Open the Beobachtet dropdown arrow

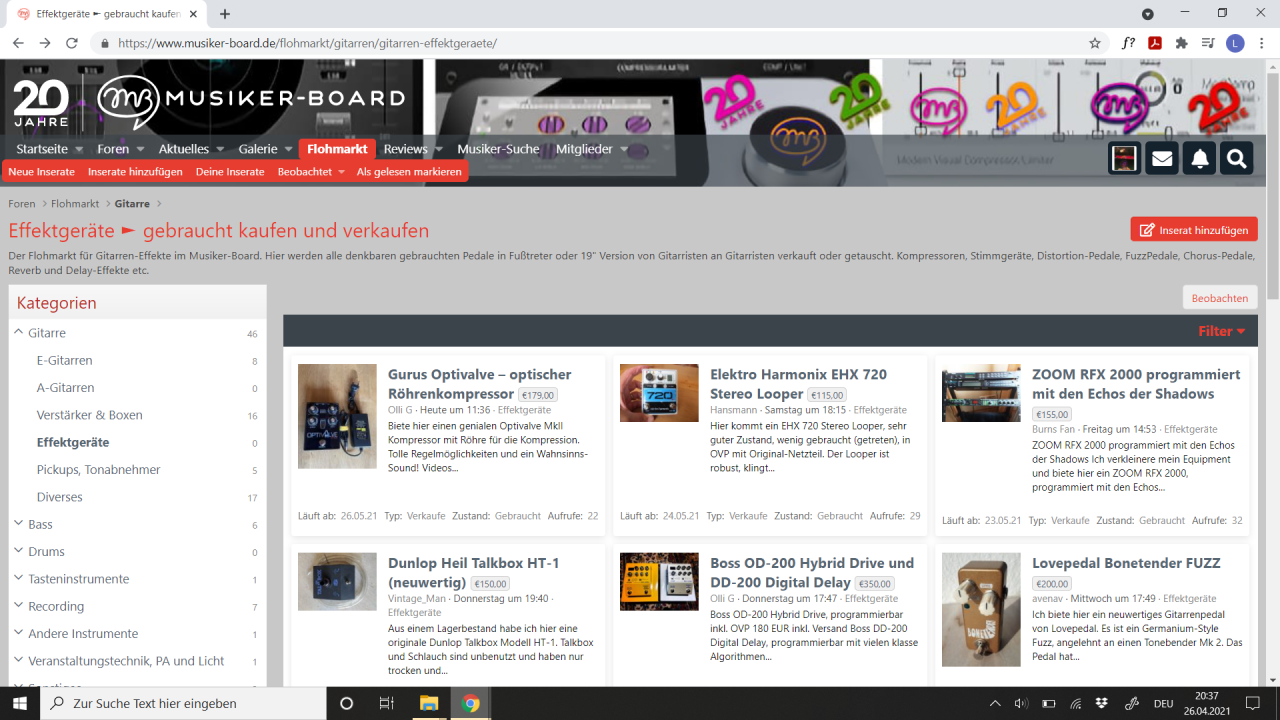[x=341, y=172]
